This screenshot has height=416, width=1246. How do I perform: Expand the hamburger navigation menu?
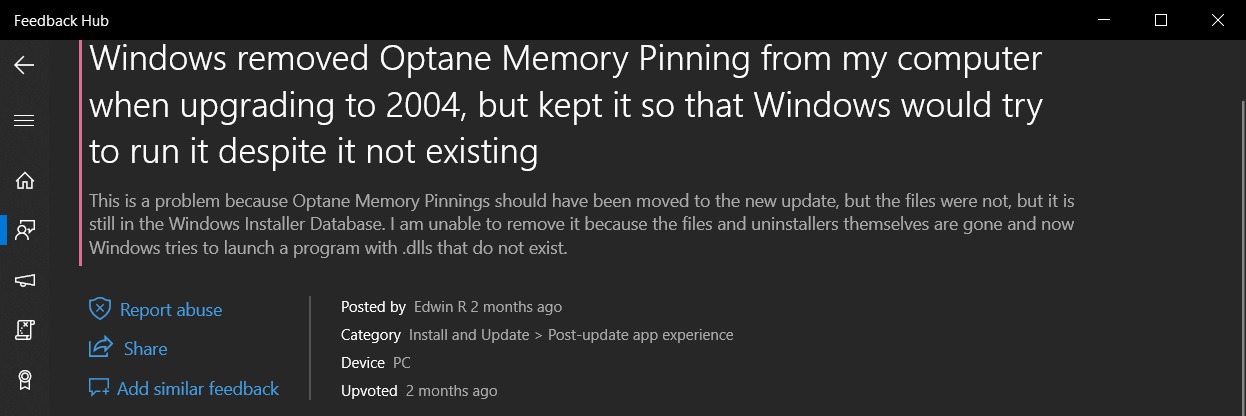point(24,121)
